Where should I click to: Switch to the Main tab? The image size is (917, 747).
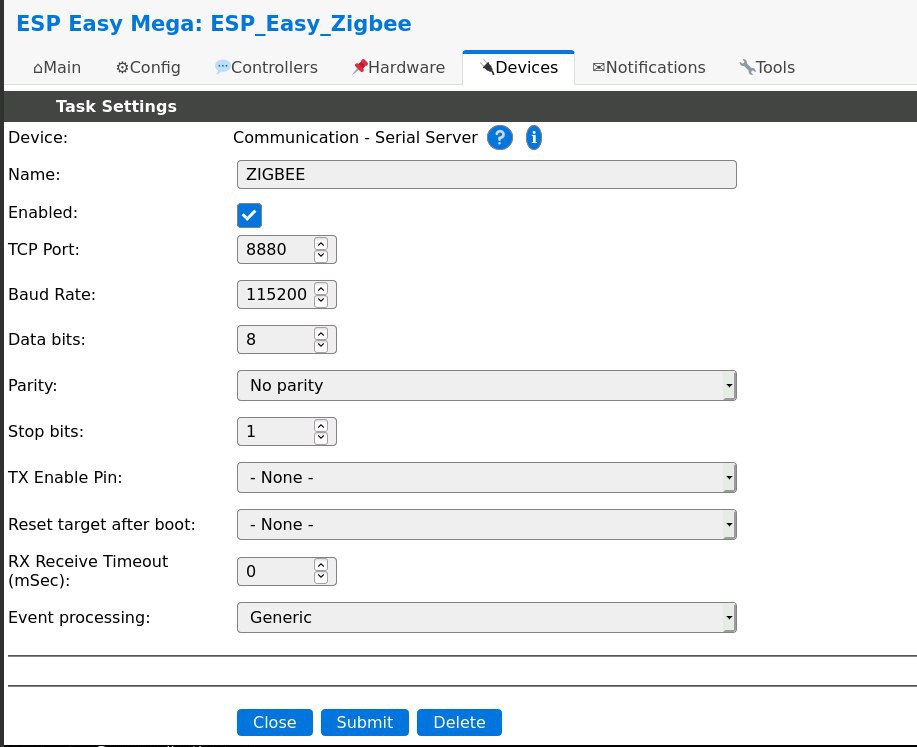(x=57, y=68)
